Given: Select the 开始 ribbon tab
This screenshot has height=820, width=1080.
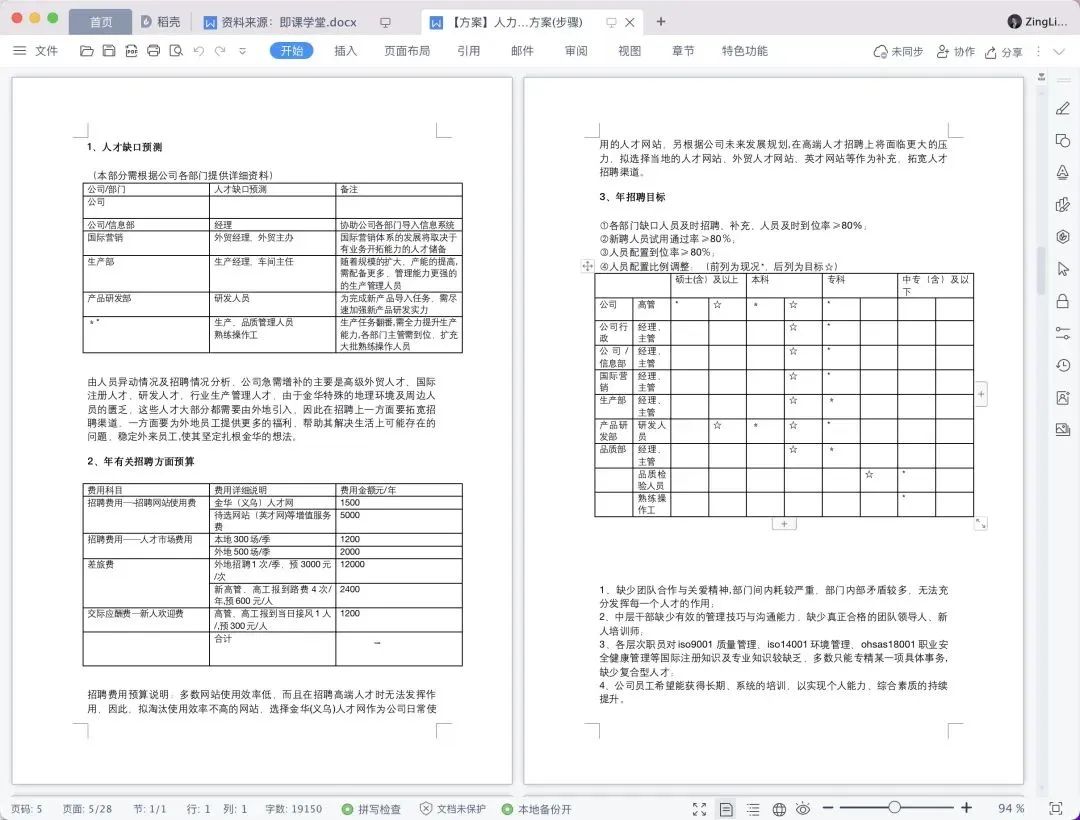Looking at the screenshot, I should point(291,51).
